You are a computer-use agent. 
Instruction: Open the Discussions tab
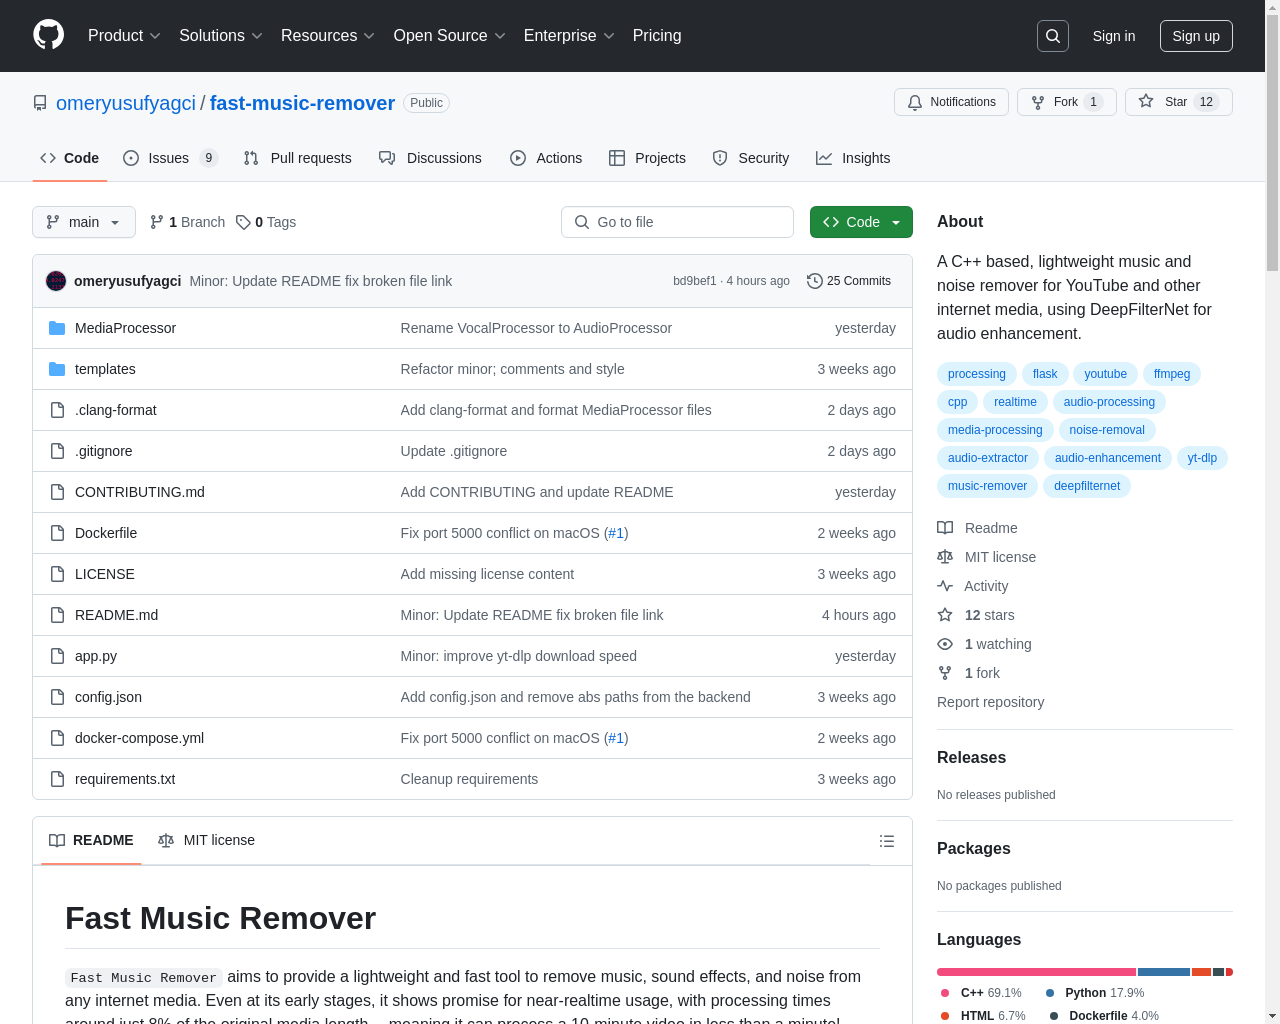point(430,158)
